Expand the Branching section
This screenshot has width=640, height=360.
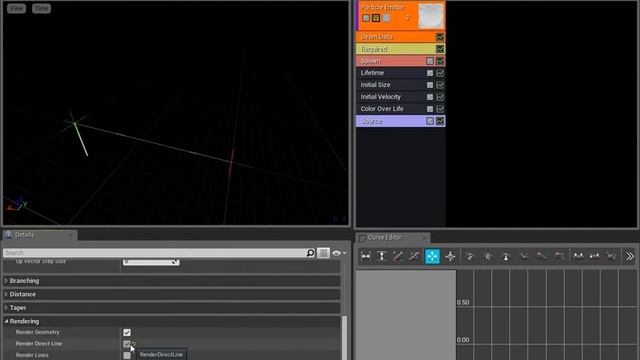tap(6, 281)
